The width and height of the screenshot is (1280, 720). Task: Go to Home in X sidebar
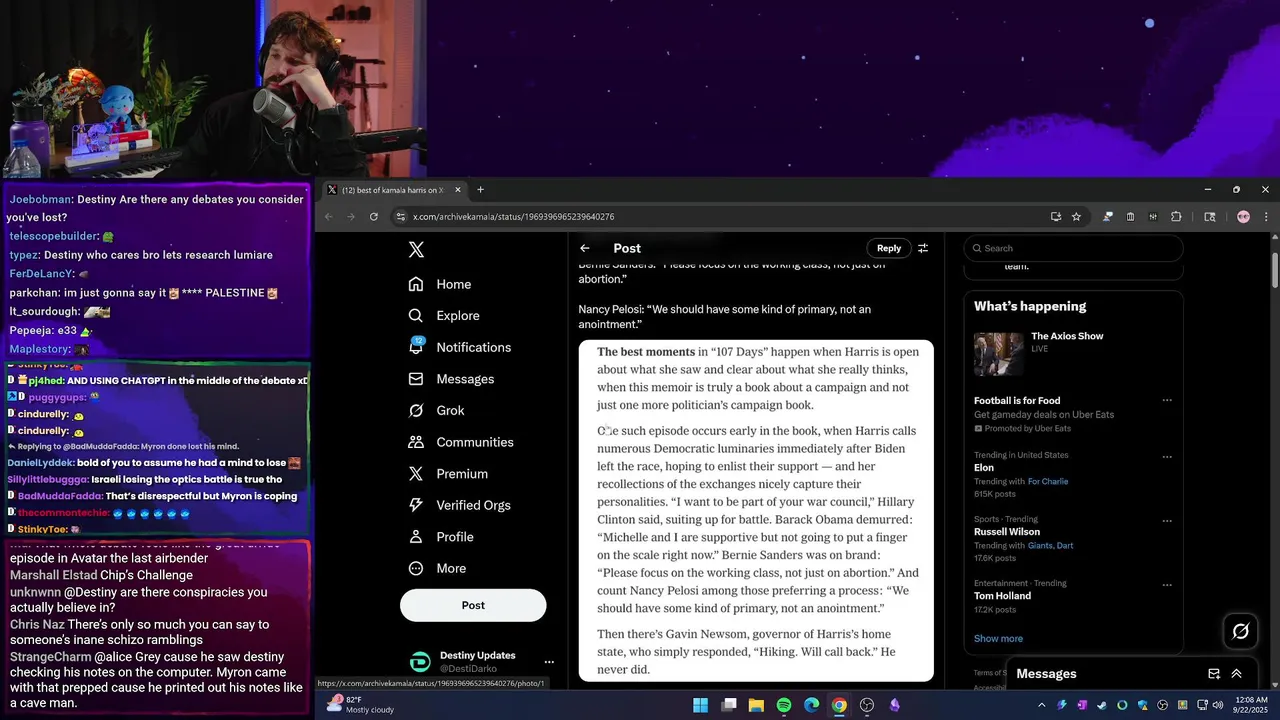(440, 284)
